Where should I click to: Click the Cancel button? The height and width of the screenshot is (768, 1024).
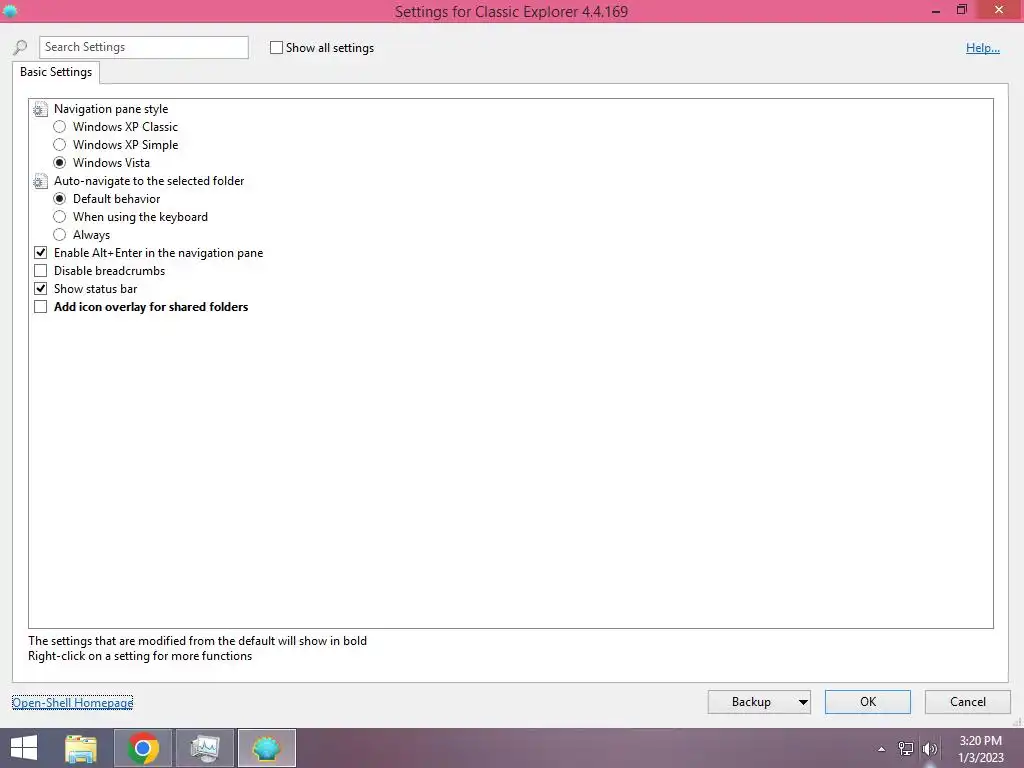click(968, 702)
